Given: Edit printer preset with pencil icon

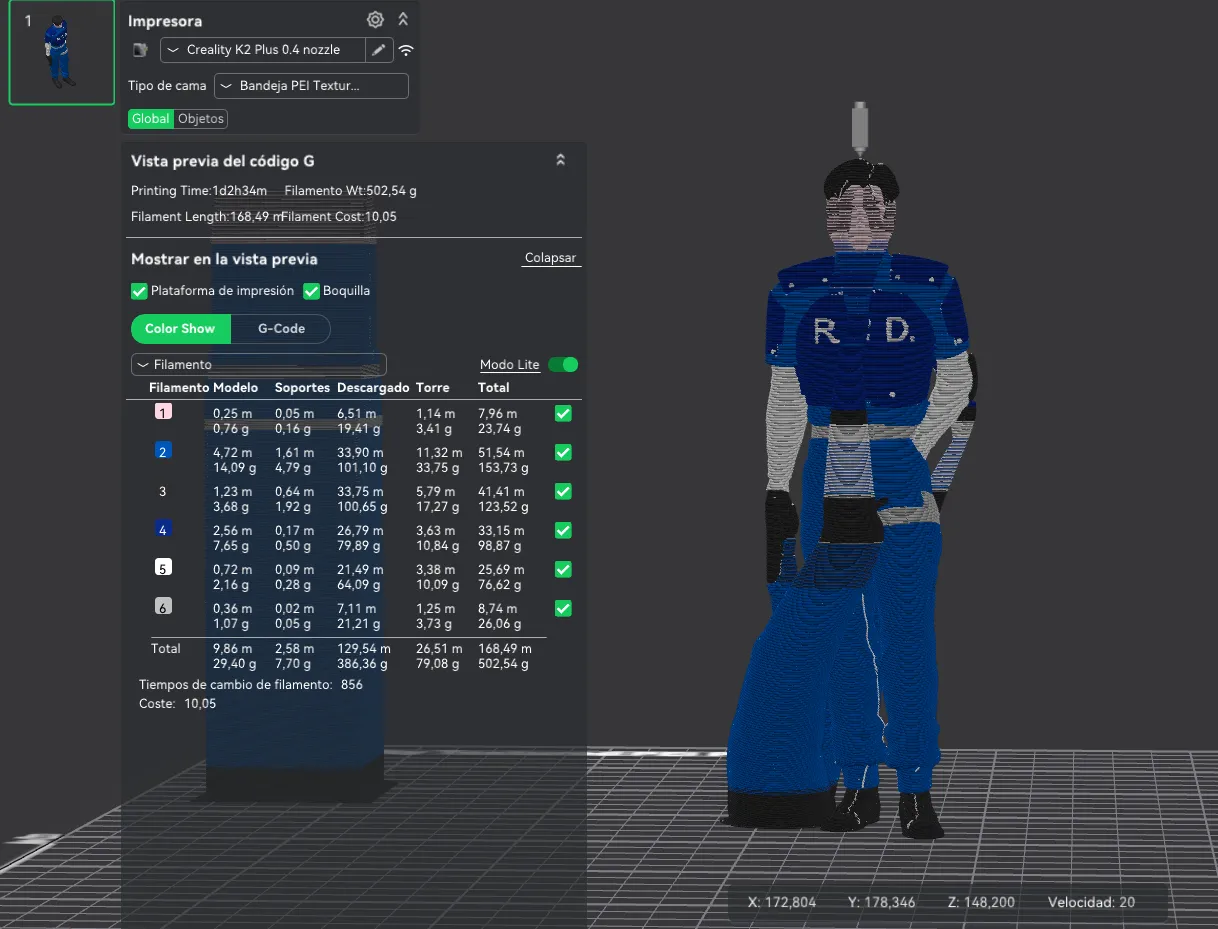Looking at the screenshot, I should 379,50.
